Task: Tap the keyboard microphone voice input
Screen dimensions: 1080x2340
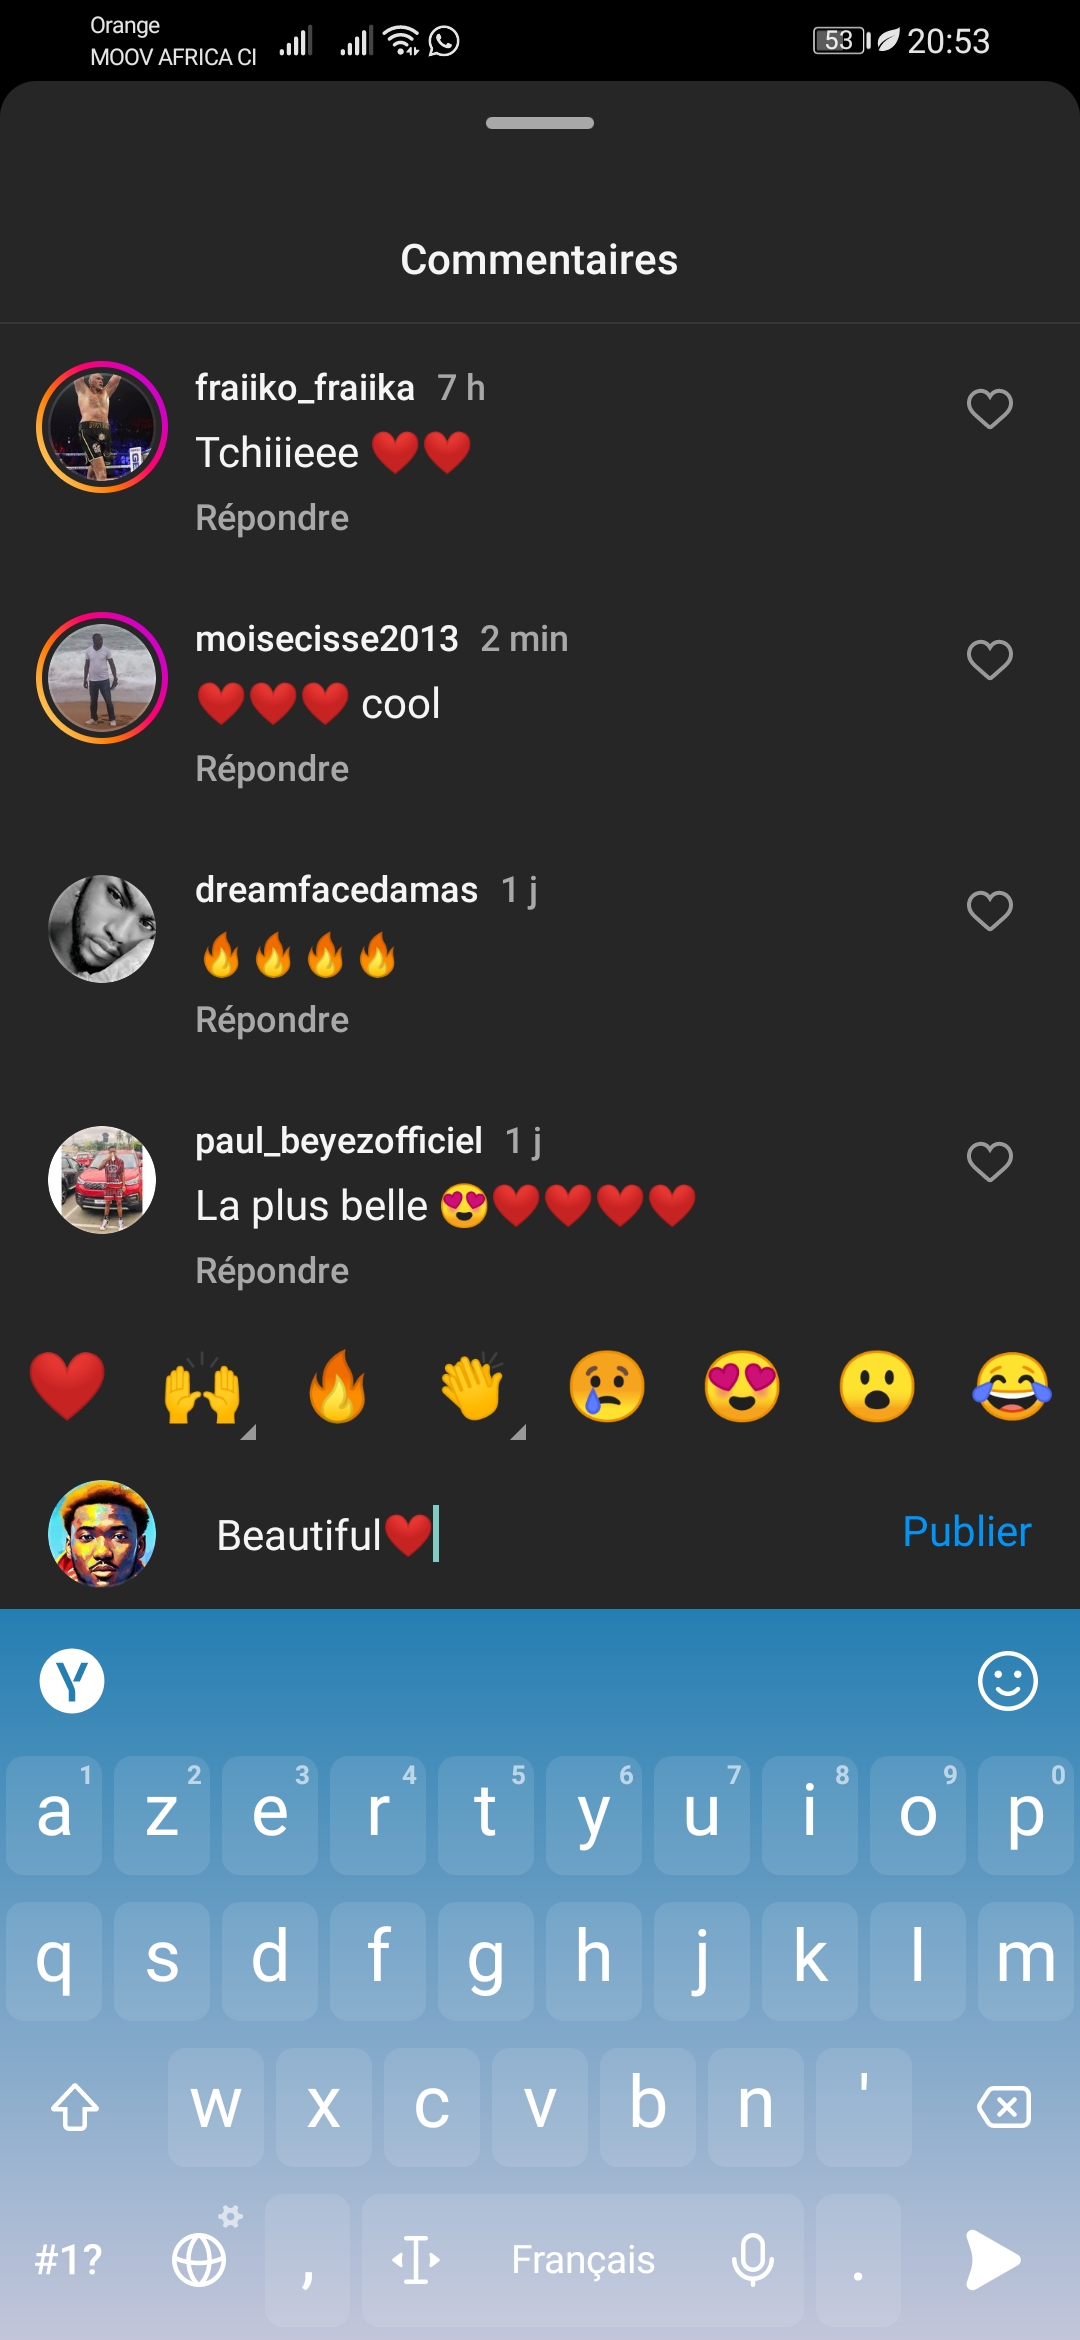Action: click(x=752, y=2259)
